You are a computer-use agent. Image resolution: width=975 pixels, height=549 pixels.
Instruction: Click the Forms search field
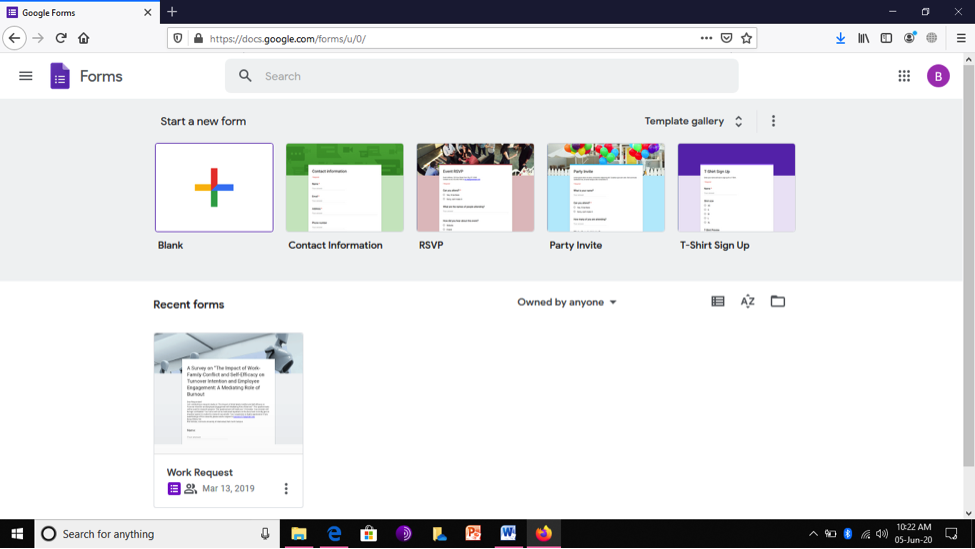(481, 76)
